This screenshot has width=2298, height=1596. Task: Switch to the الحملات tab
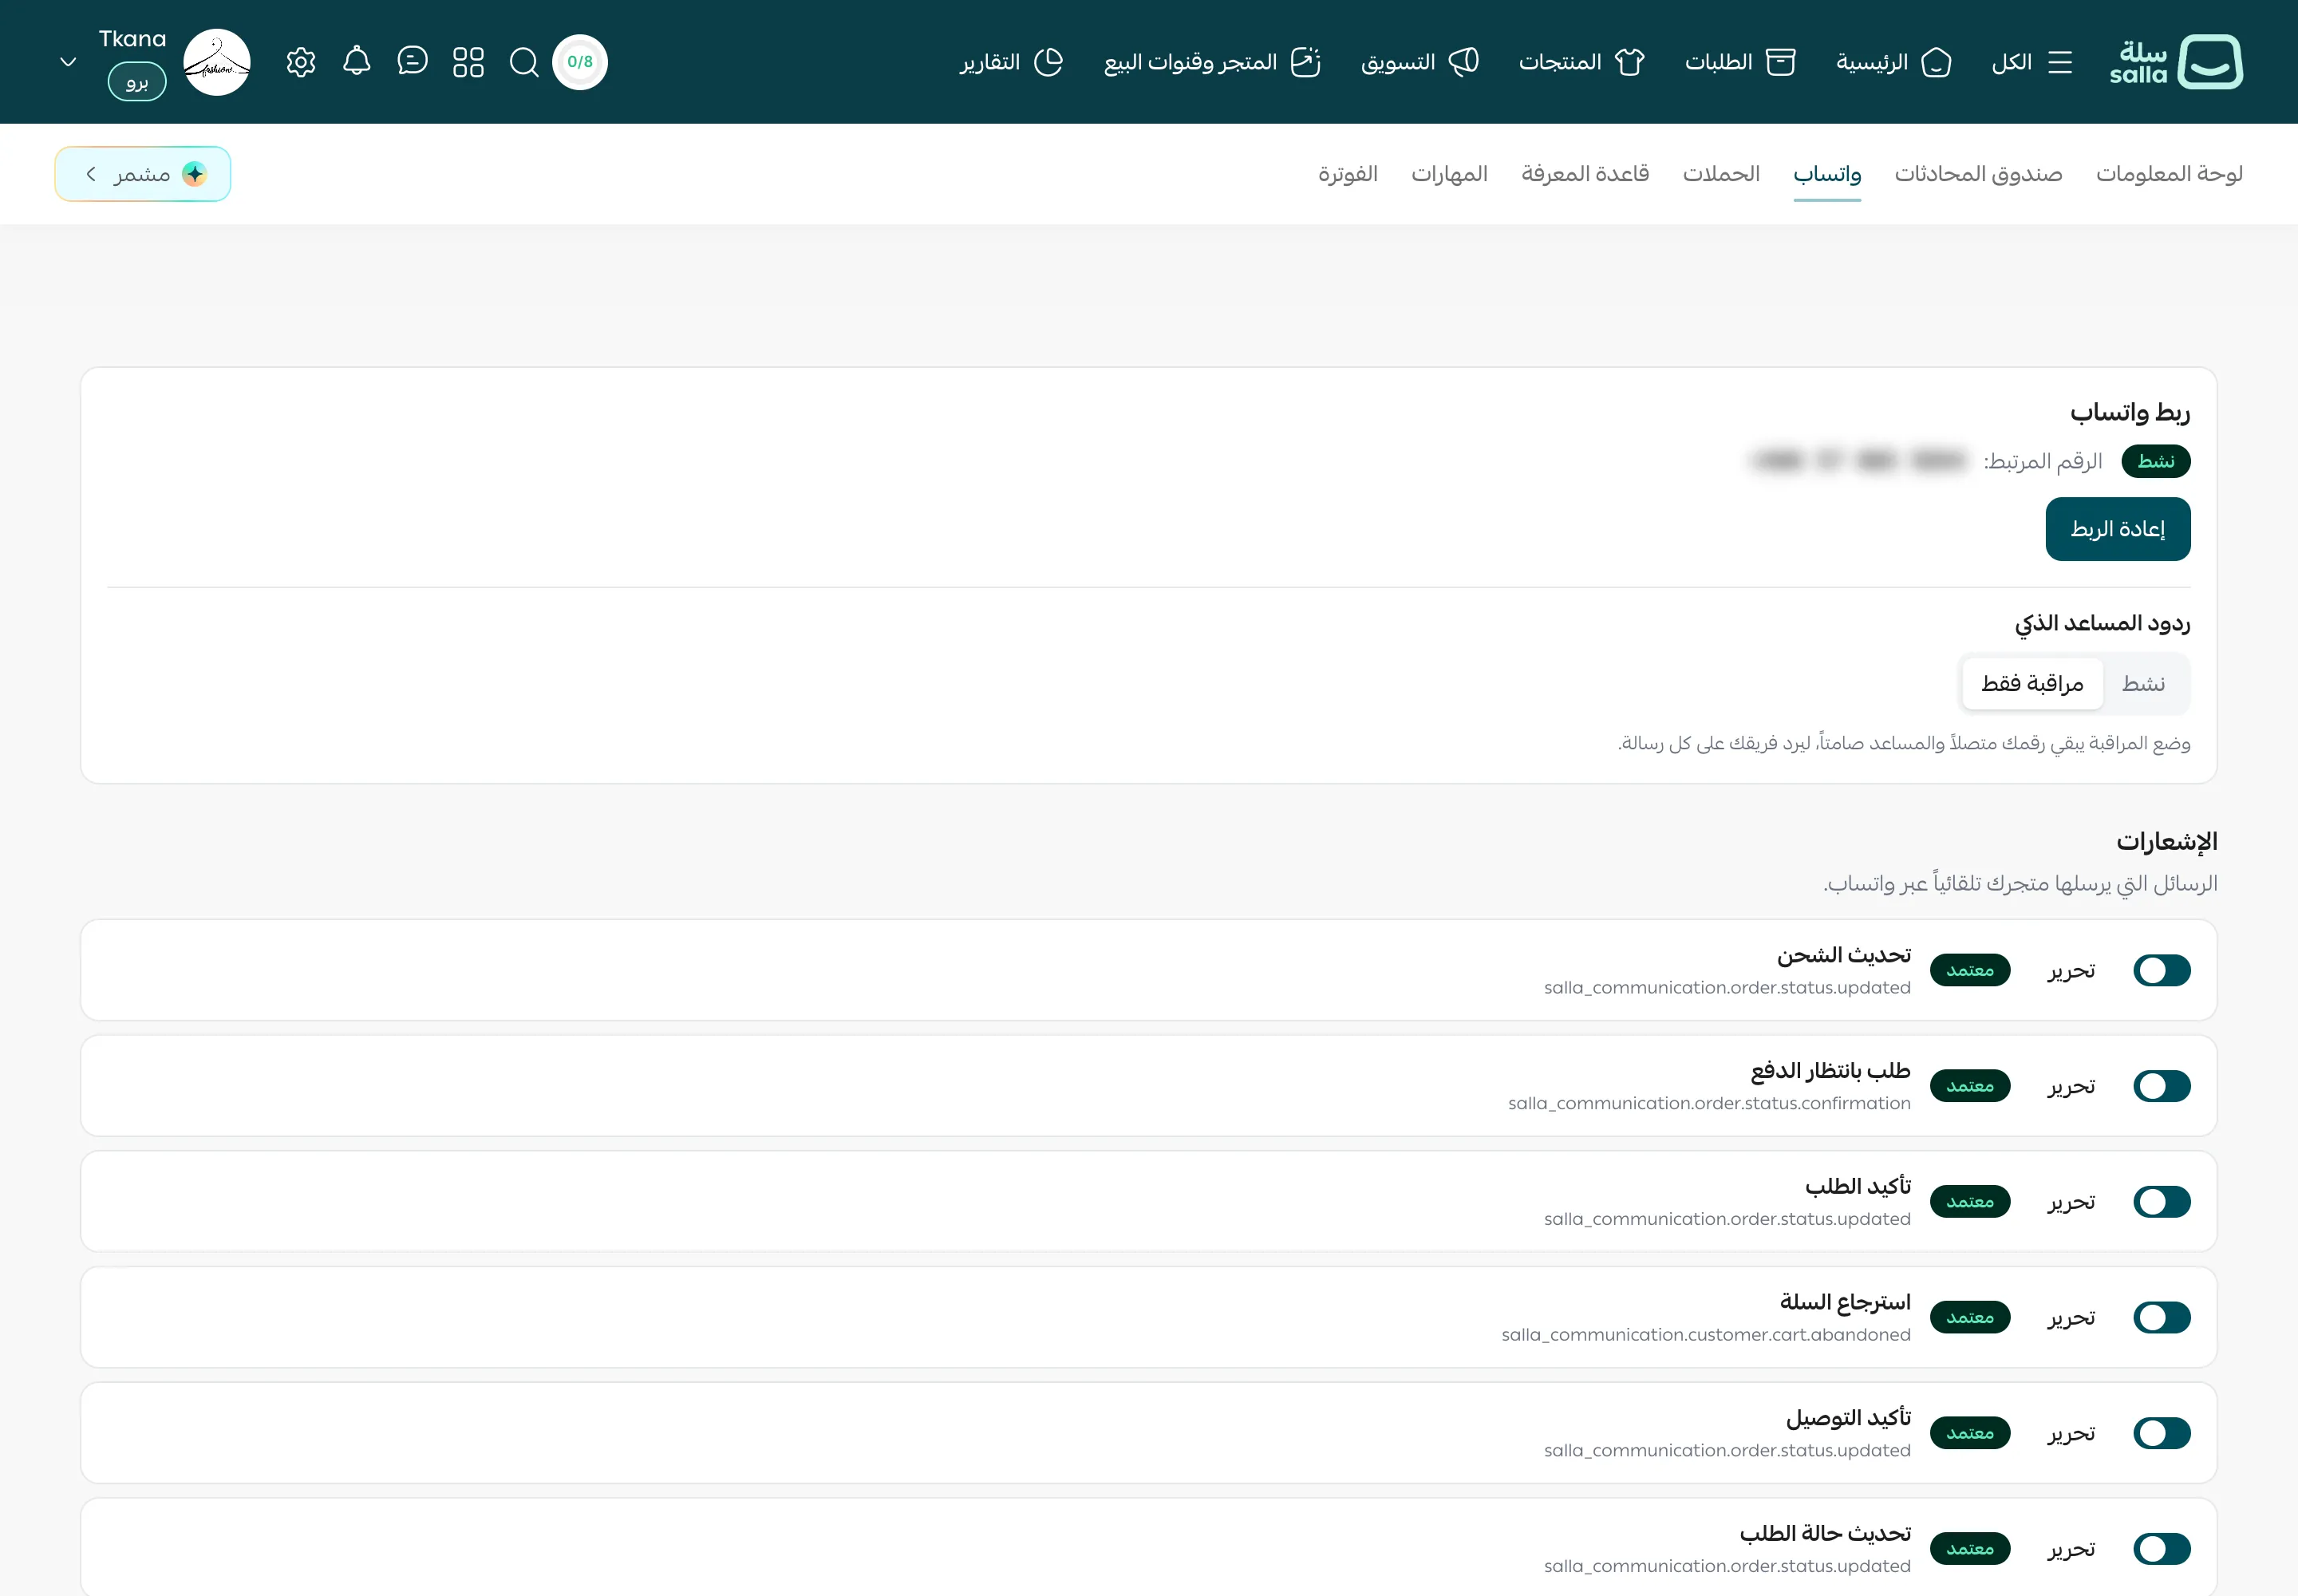[1721, 174]
